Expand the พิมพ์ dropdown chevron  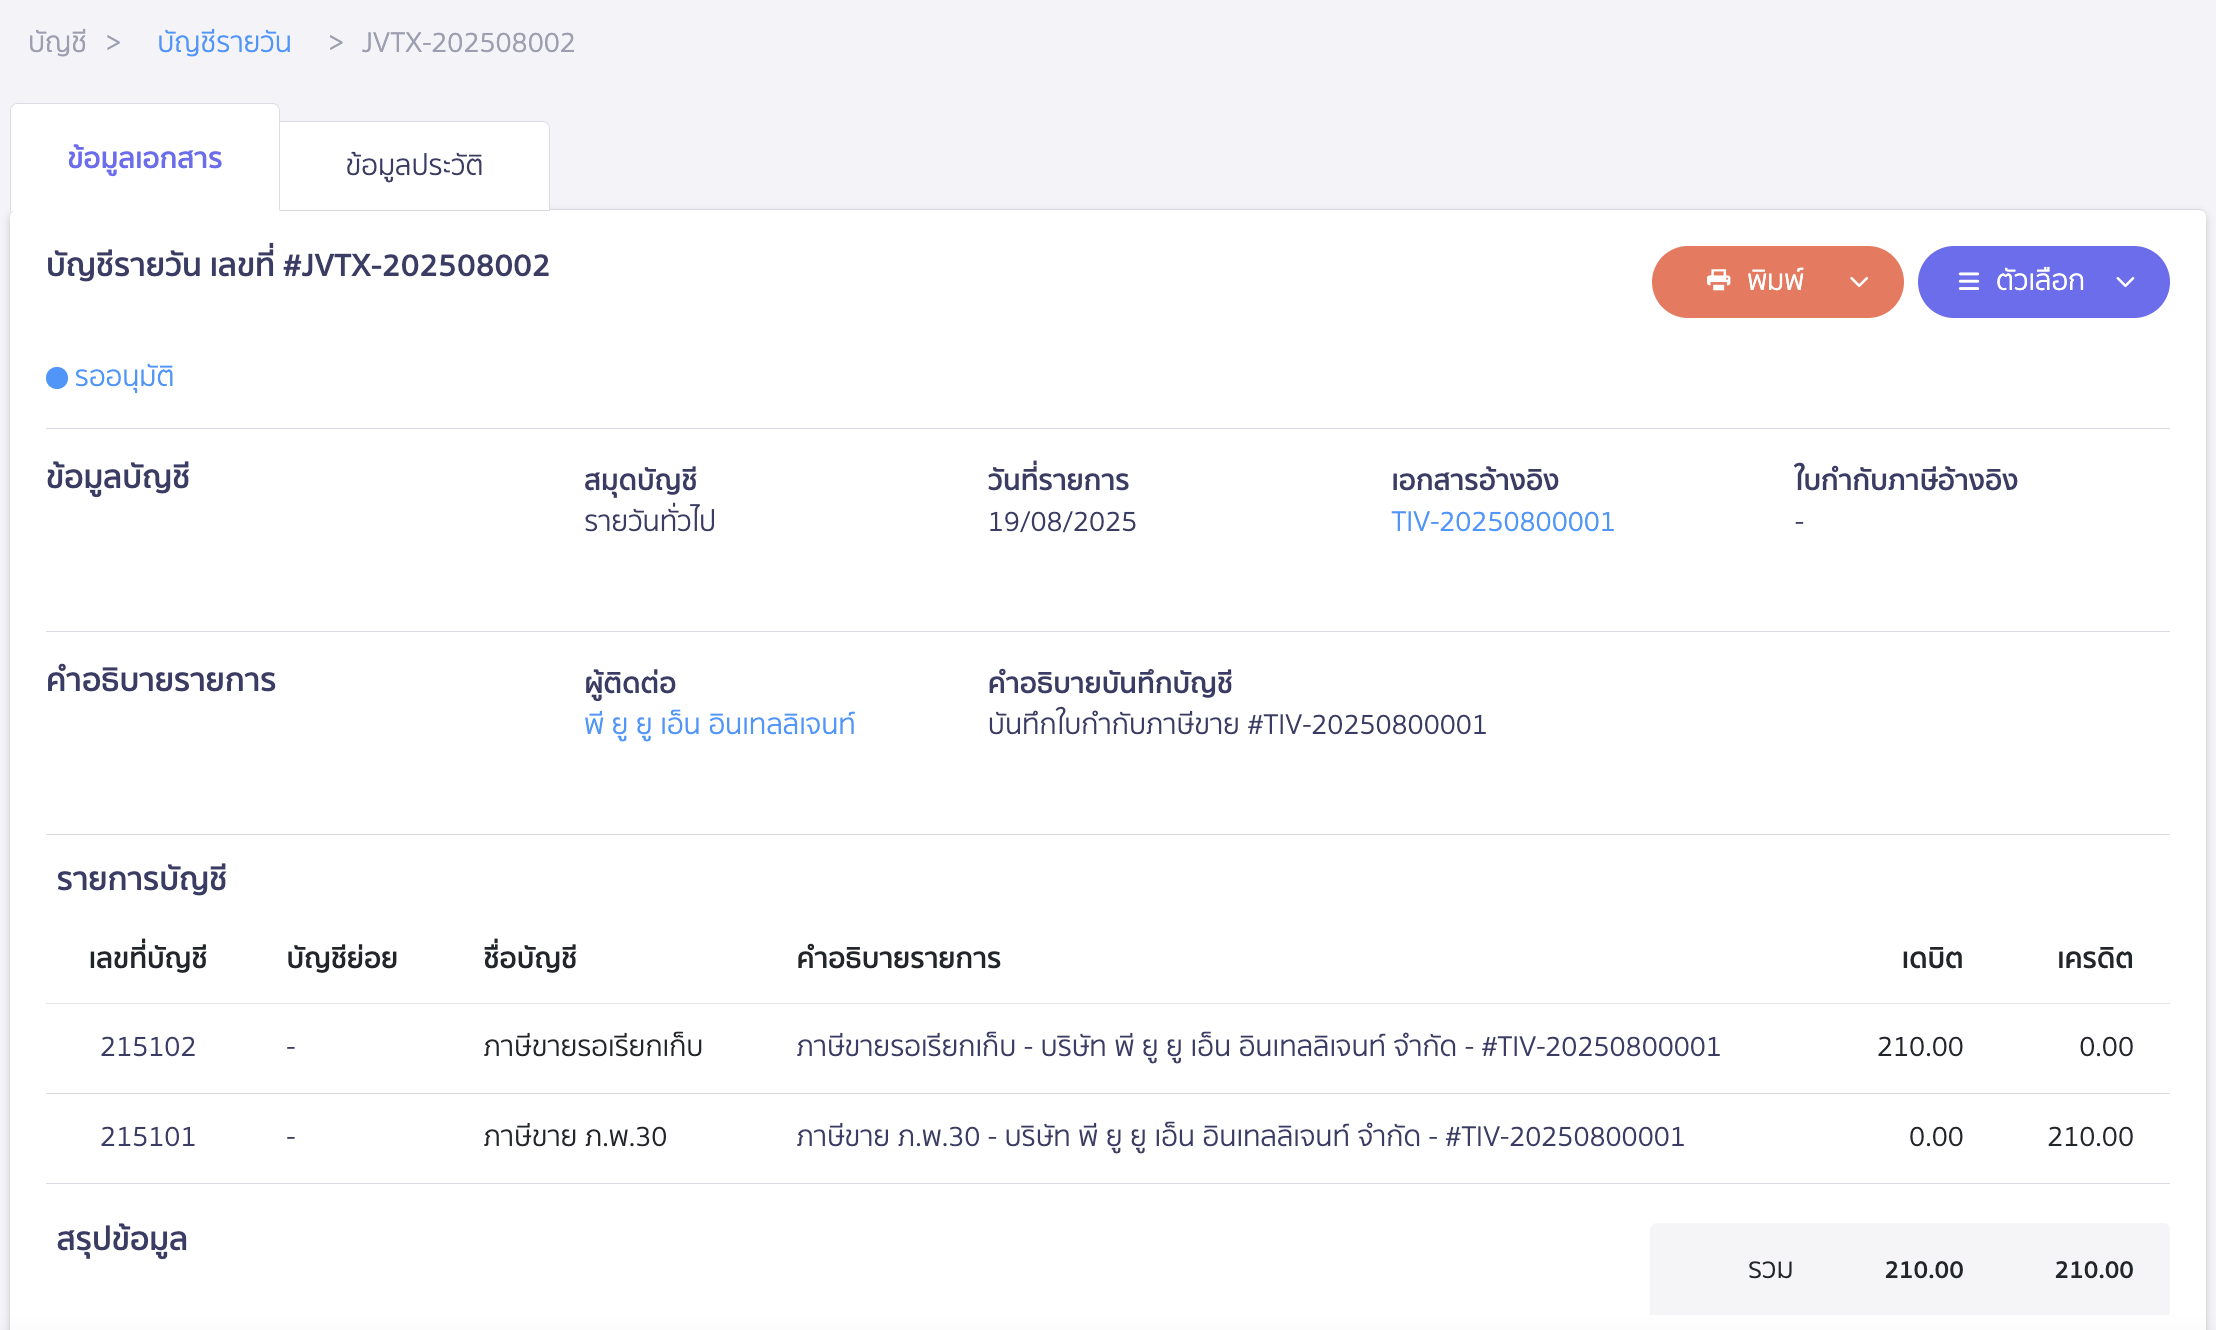(1859, 282)
